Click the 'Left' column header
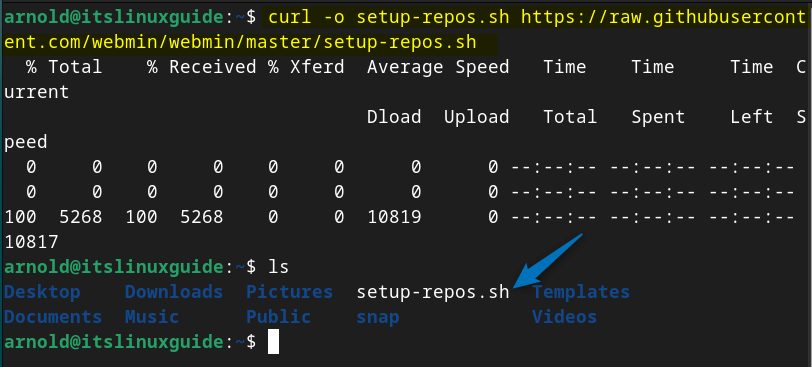 pyautogui.click(x=751, y=117)
